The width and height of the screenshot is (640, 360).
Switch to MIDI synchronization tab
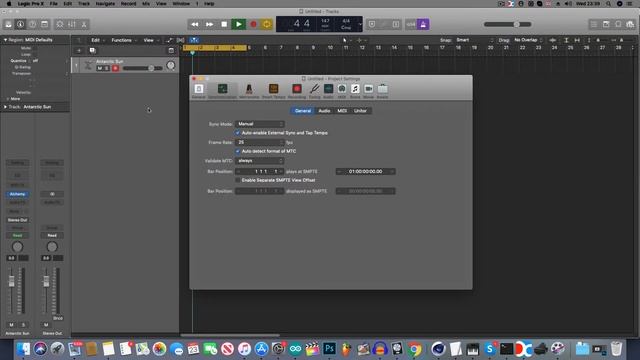click(342, 111)
